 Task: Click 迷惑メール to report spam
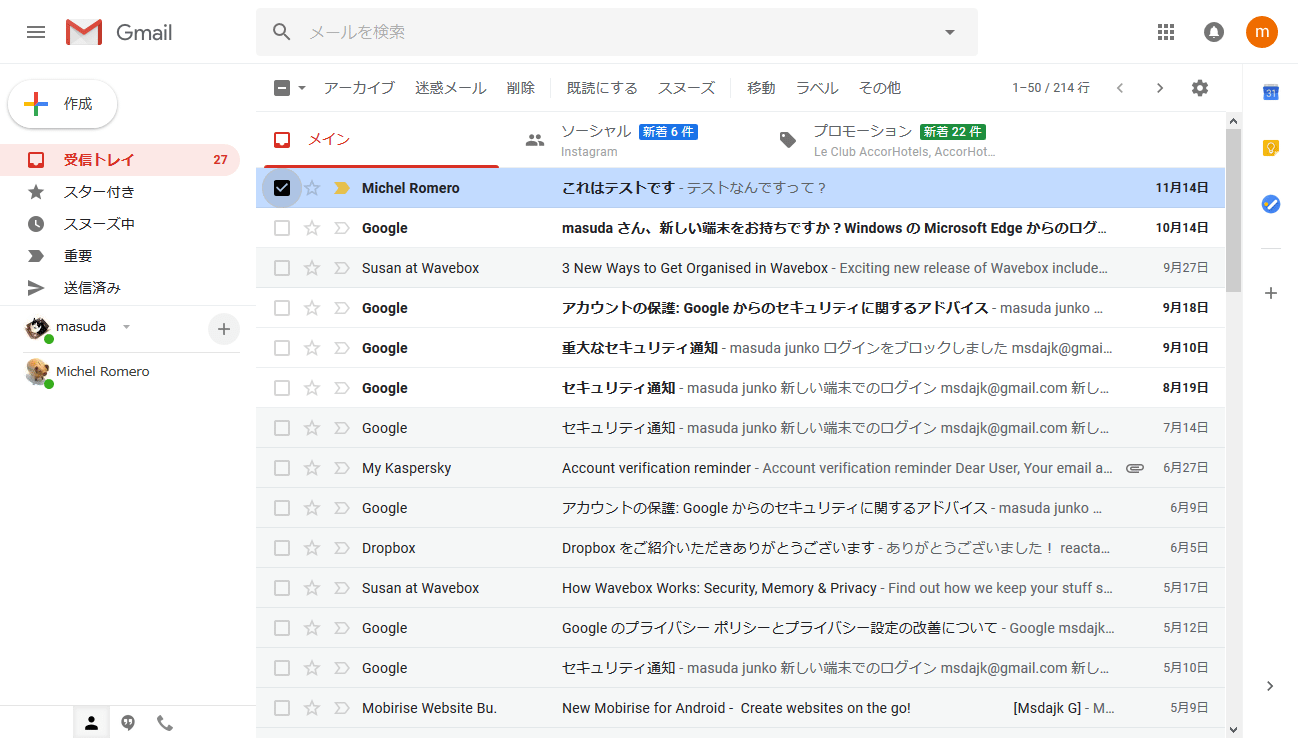(451, 88)
